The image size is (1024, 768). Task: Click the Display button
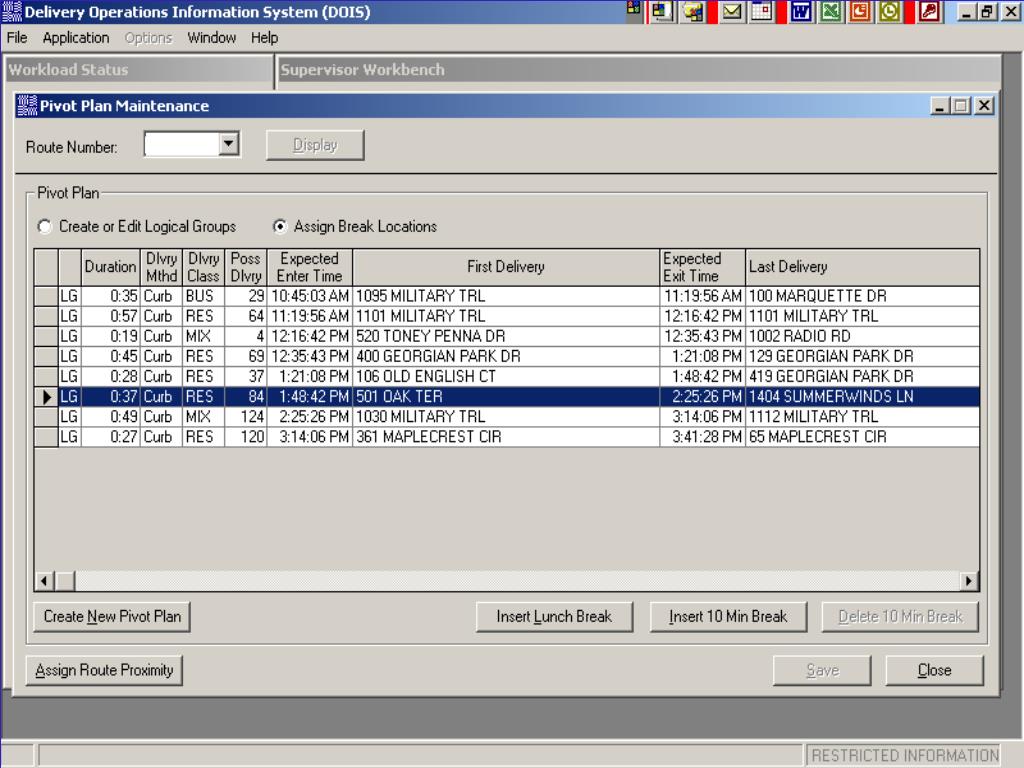[315, 145]
